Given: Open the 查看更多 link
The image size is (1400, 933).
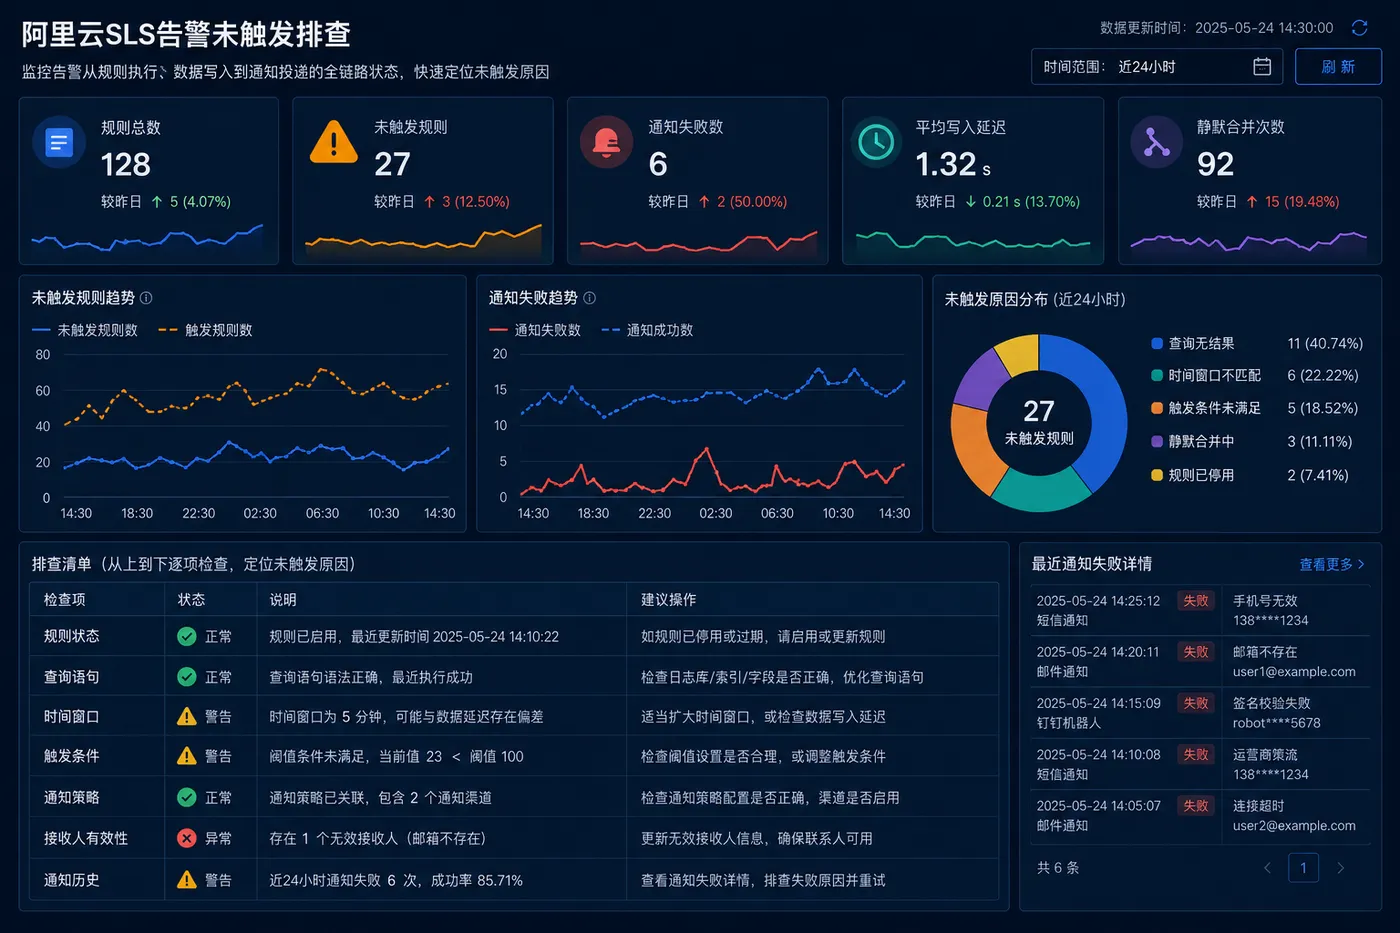Looking at the screenshot, I should [1332, 564].
